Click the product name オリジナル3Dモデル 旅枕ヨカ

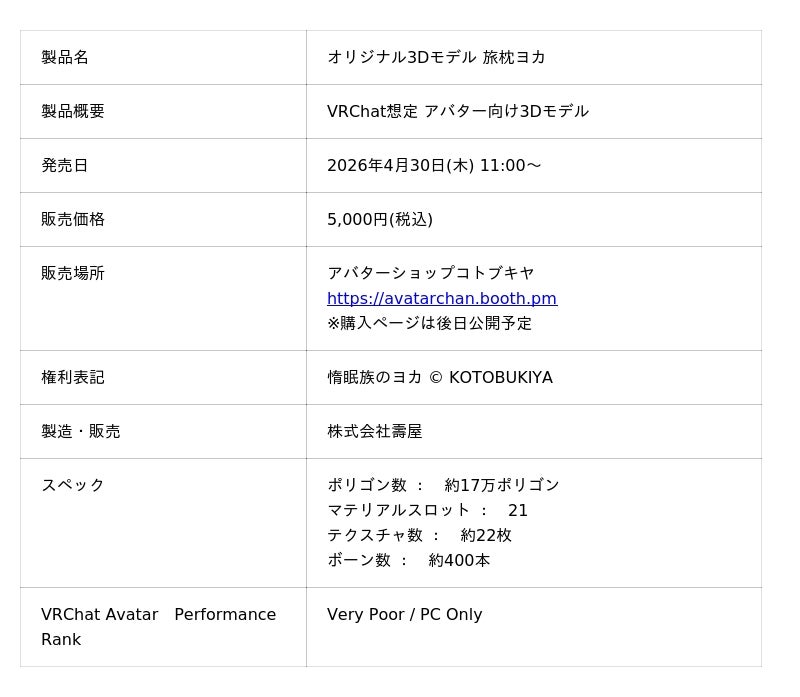pos(436,57)
